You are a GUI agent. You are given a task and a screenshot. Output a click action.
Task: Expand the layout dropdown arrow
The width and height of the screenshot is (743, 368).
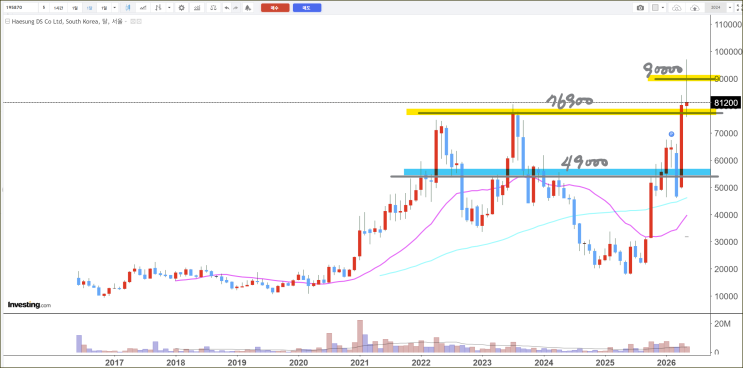(663, 8)
